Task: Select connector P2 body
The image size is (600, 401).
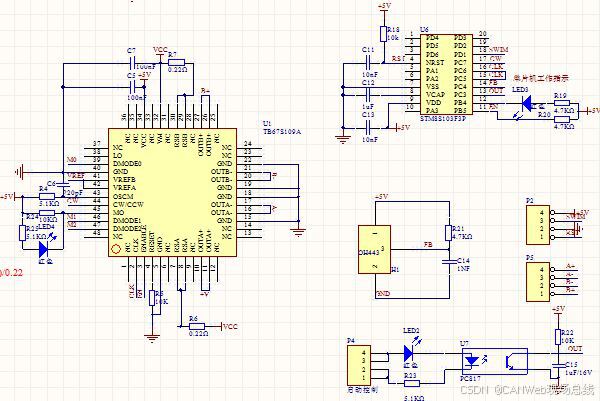Action: pyautogui.click(x=538, y=225)
